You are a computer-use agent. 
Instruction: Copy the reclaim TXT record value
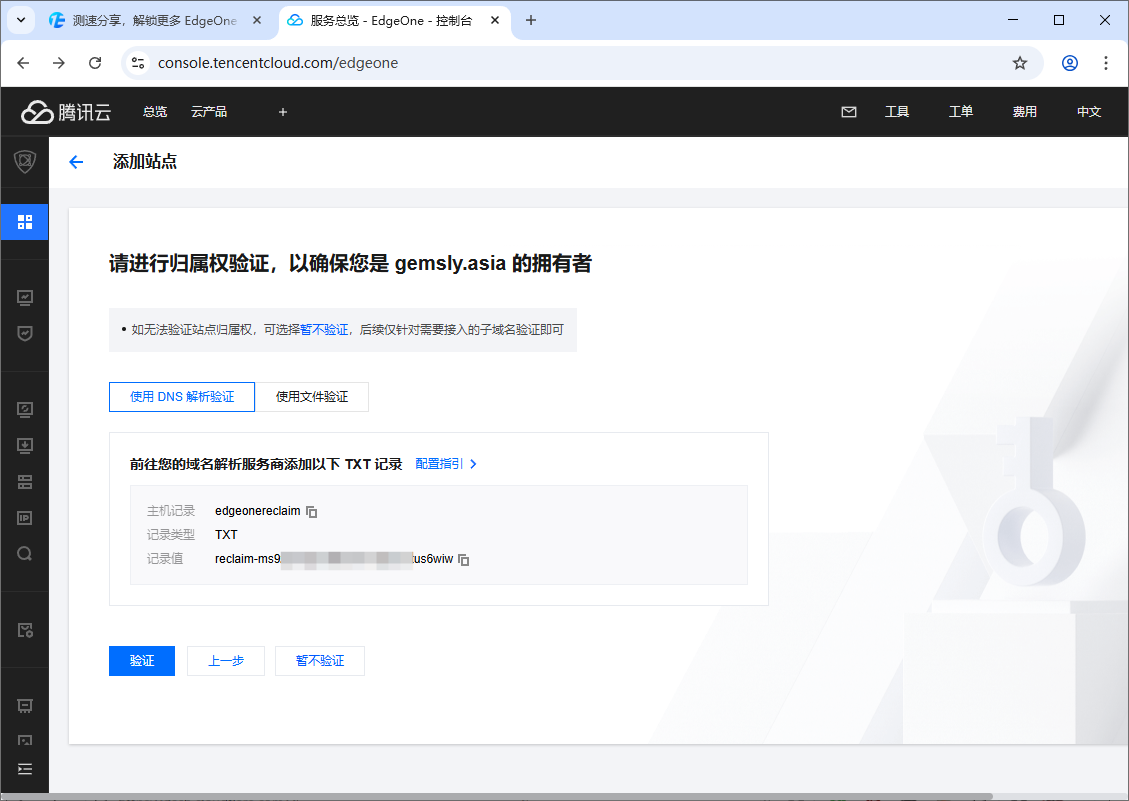463,560
